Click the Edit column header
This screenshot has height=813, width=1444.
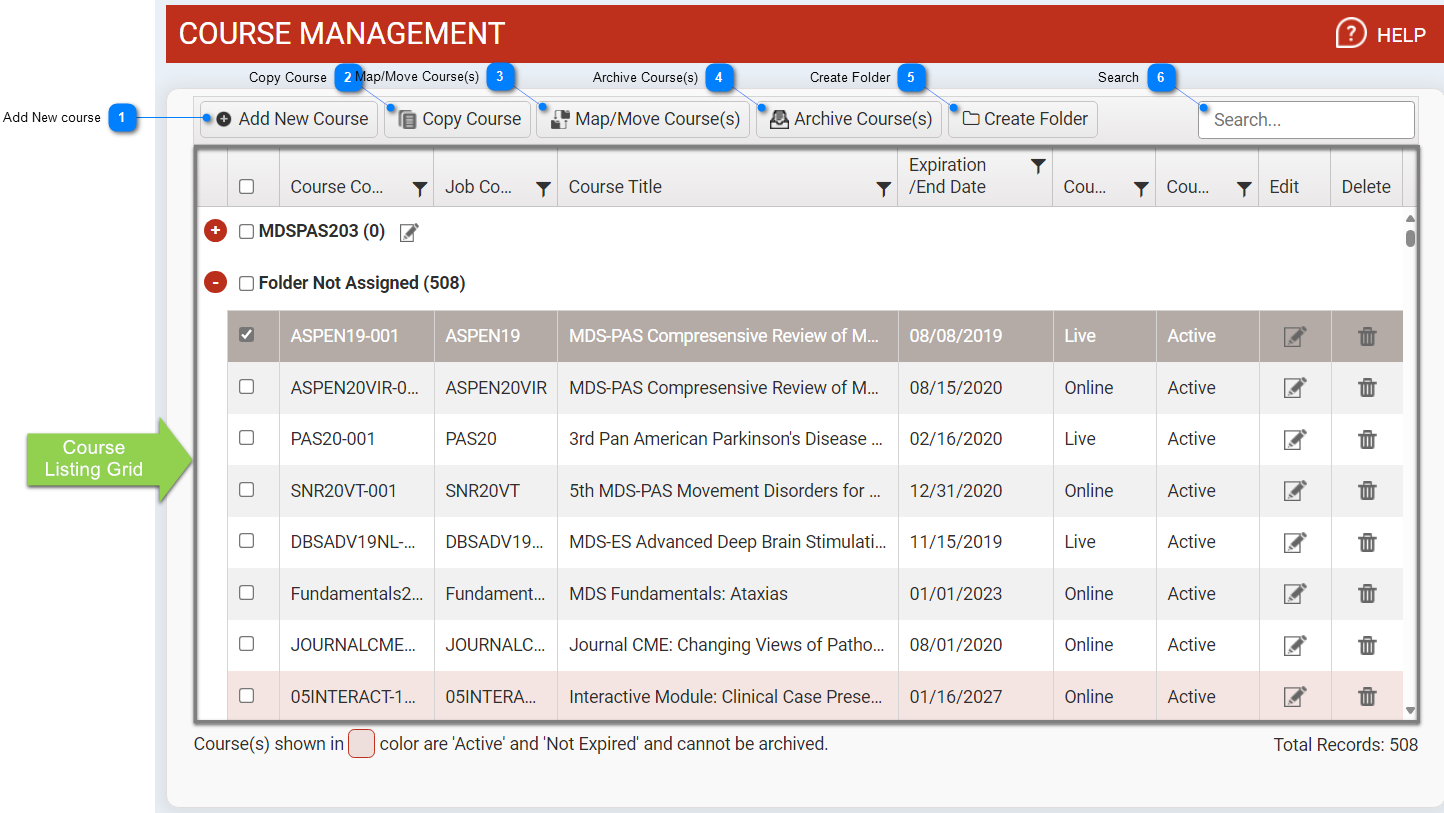pyautogui.click(x=1284, y=187)
